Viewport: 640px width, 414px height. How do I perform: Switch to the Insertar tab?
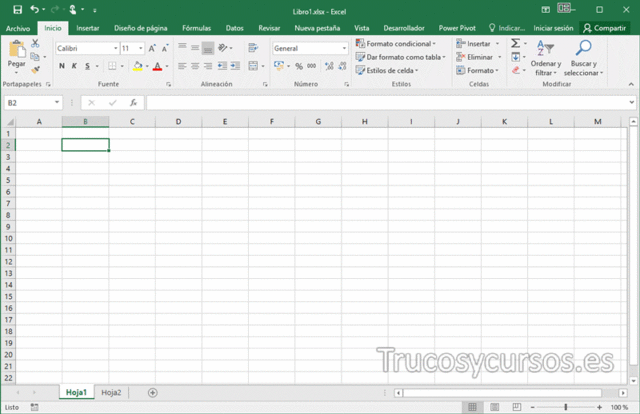click(x=88, y=28)
